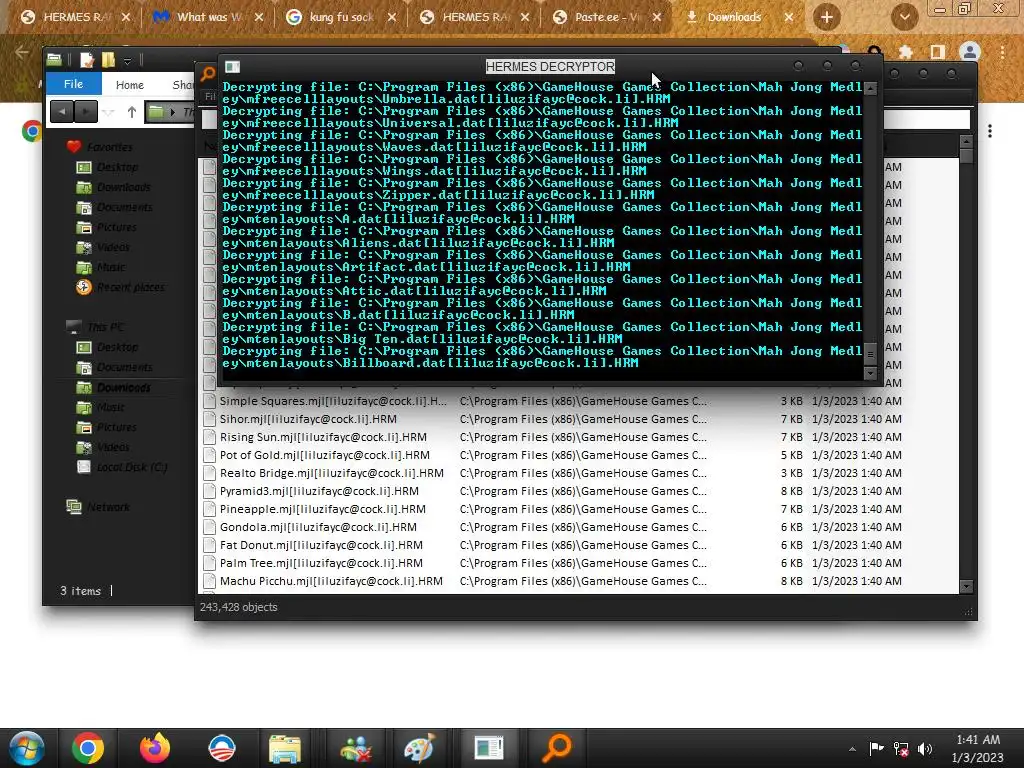Click the search results scrollbar down arrow
The image size is (1024, 768).
pos(967,586)
